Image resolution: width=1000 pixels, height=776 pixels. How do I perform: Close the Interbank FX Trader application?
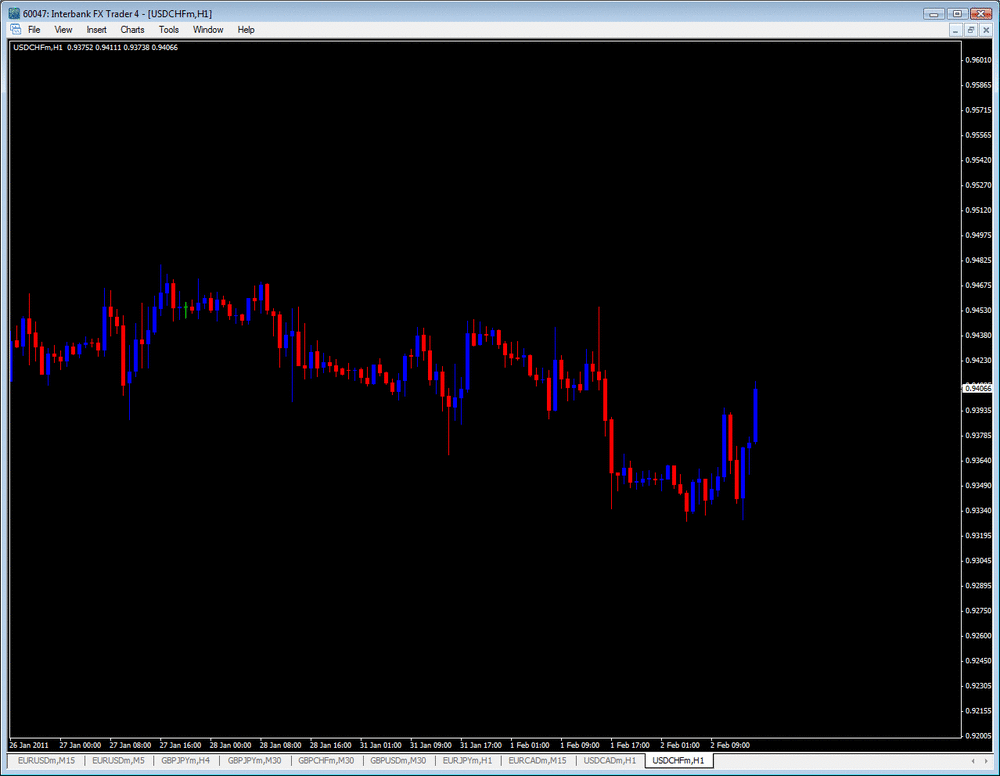coord(981,13)
